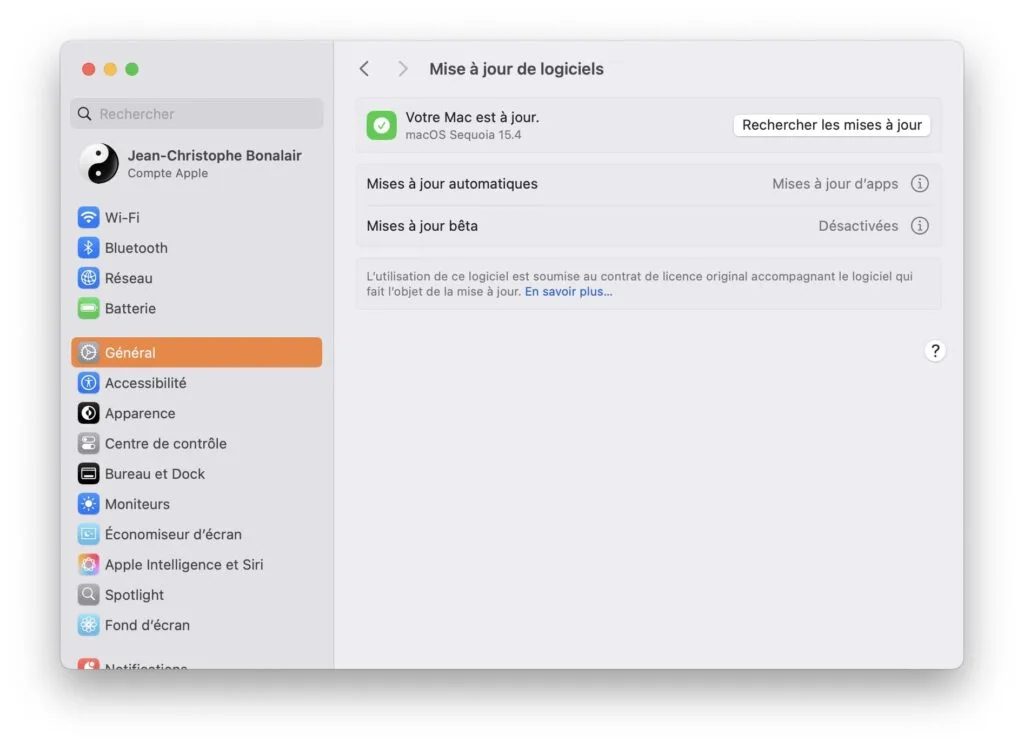1024x749 pixels.
Task: Select the Bluetooth settings icon
Action: tap(89, 247)
